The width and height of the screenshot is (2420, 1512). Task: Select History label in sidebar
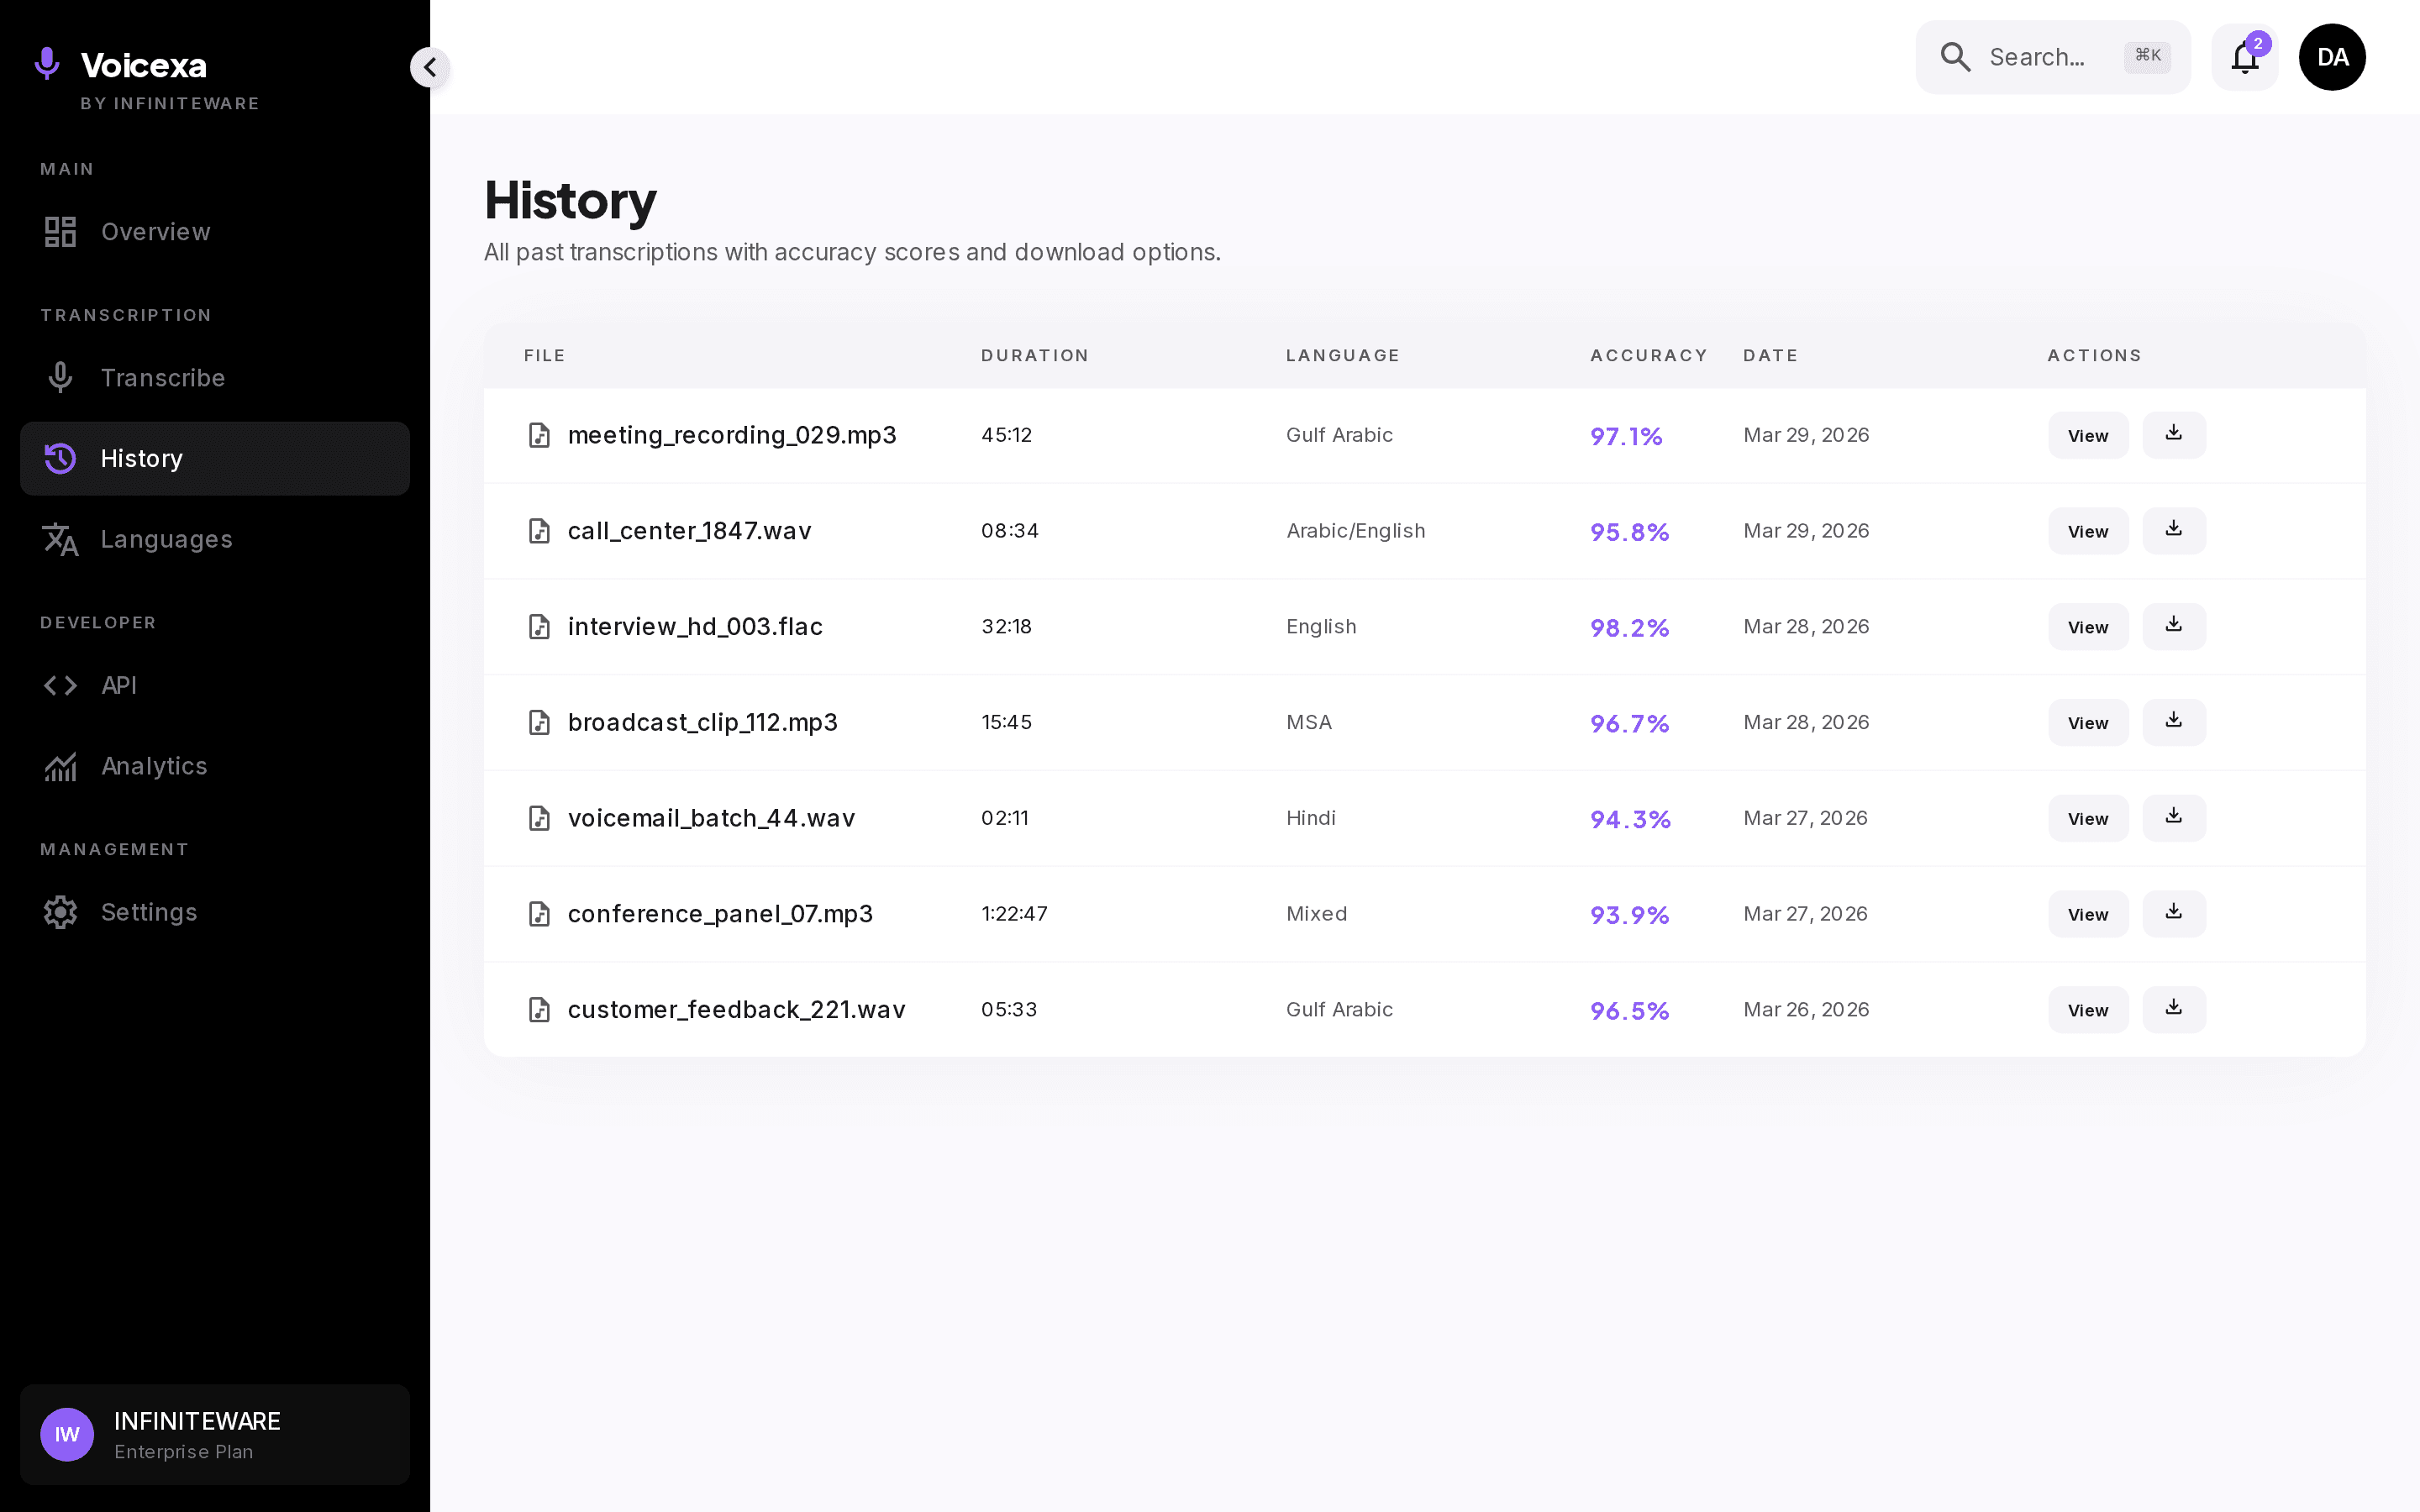click(141, 459)
